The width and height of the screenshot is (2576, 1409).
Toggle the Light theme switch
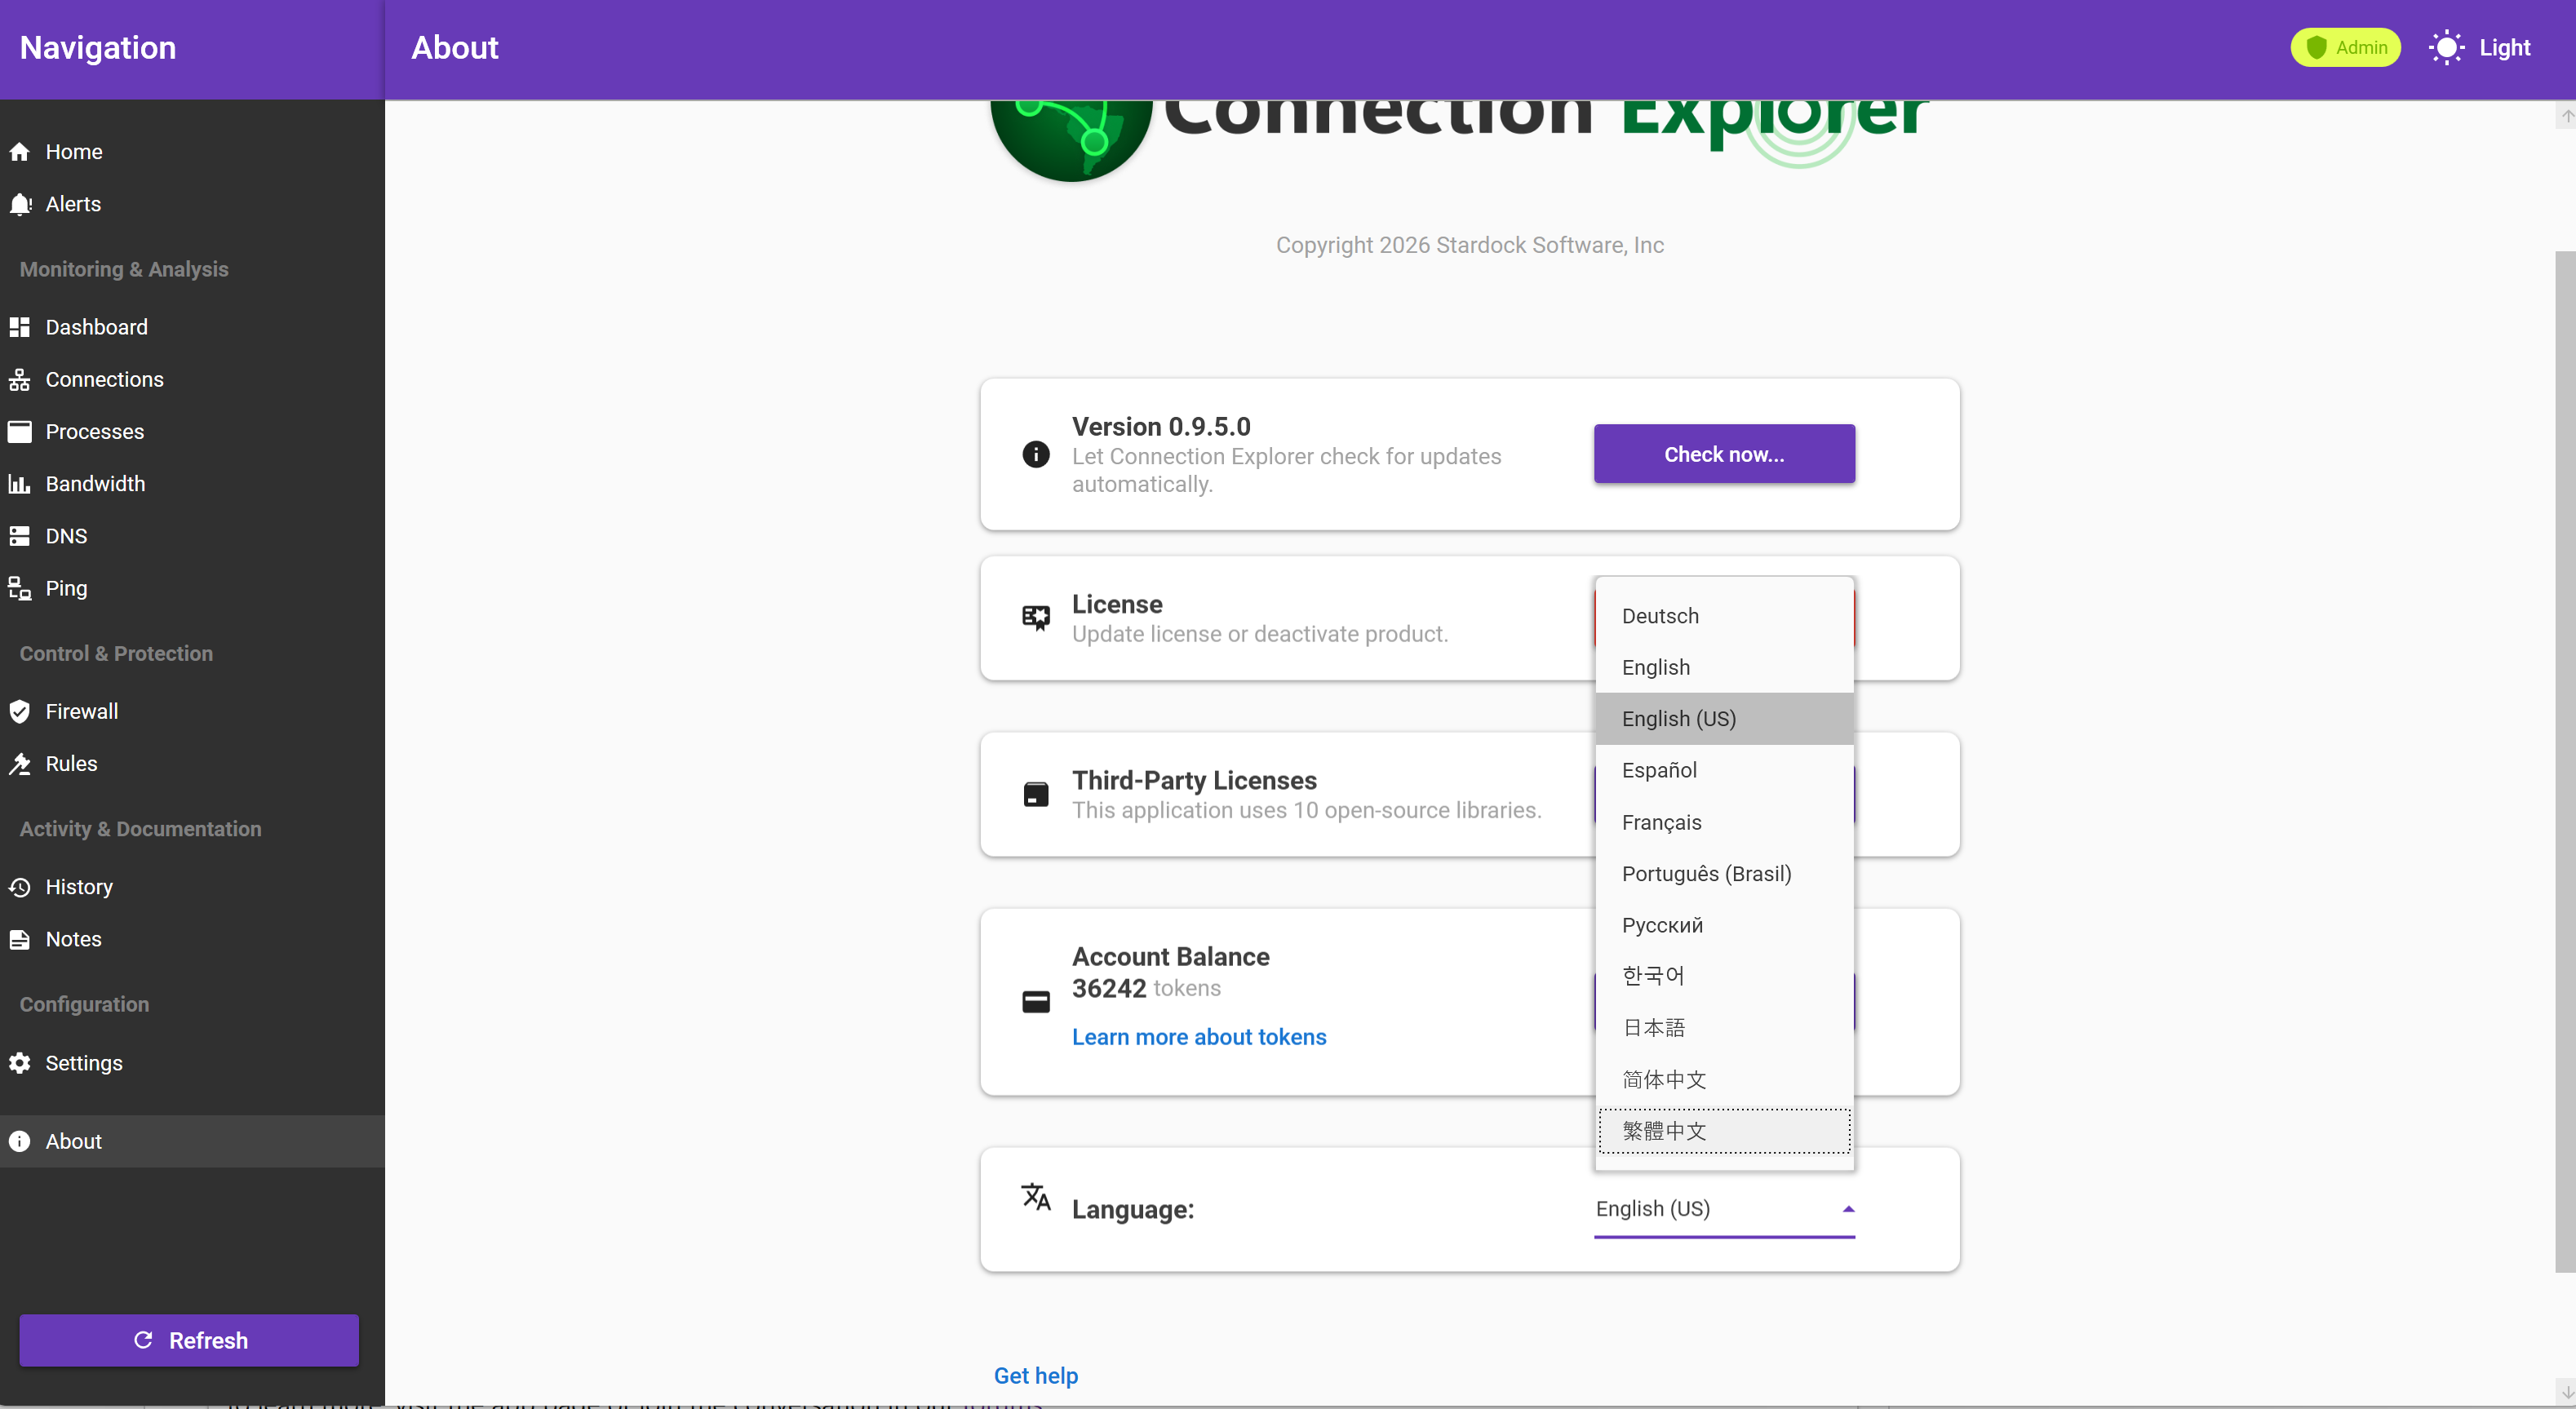coord(2479,48)
